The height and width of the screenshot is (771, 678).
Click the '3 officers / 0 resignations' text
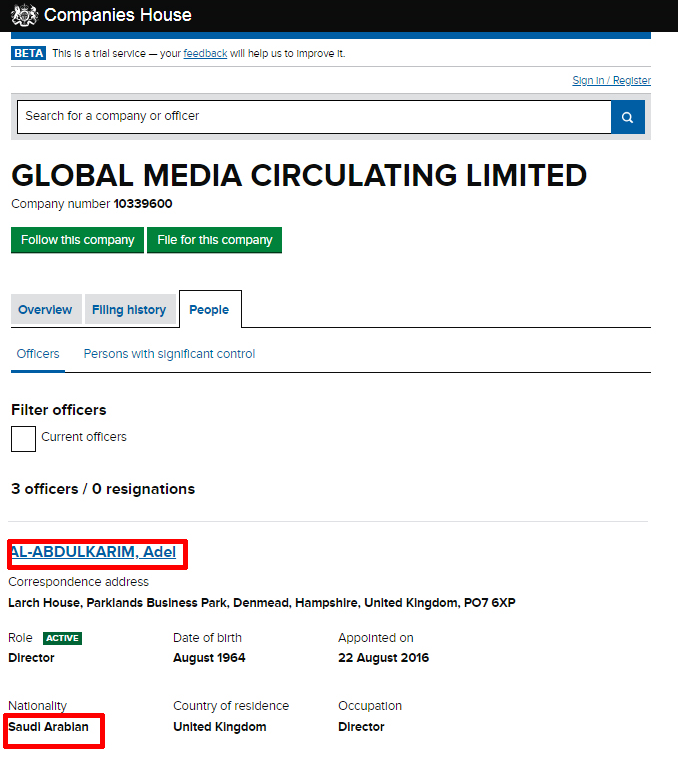(103, 489)
